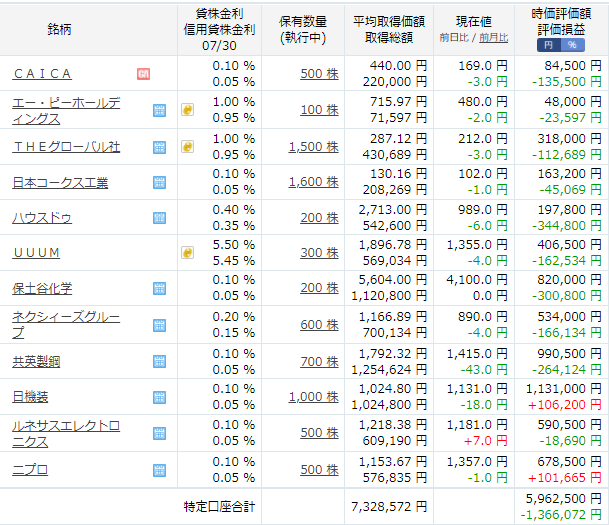Click the 1,000 株 holding link
Screen dimensions: 609x525
pyautogui.click(x=313, y=397)
